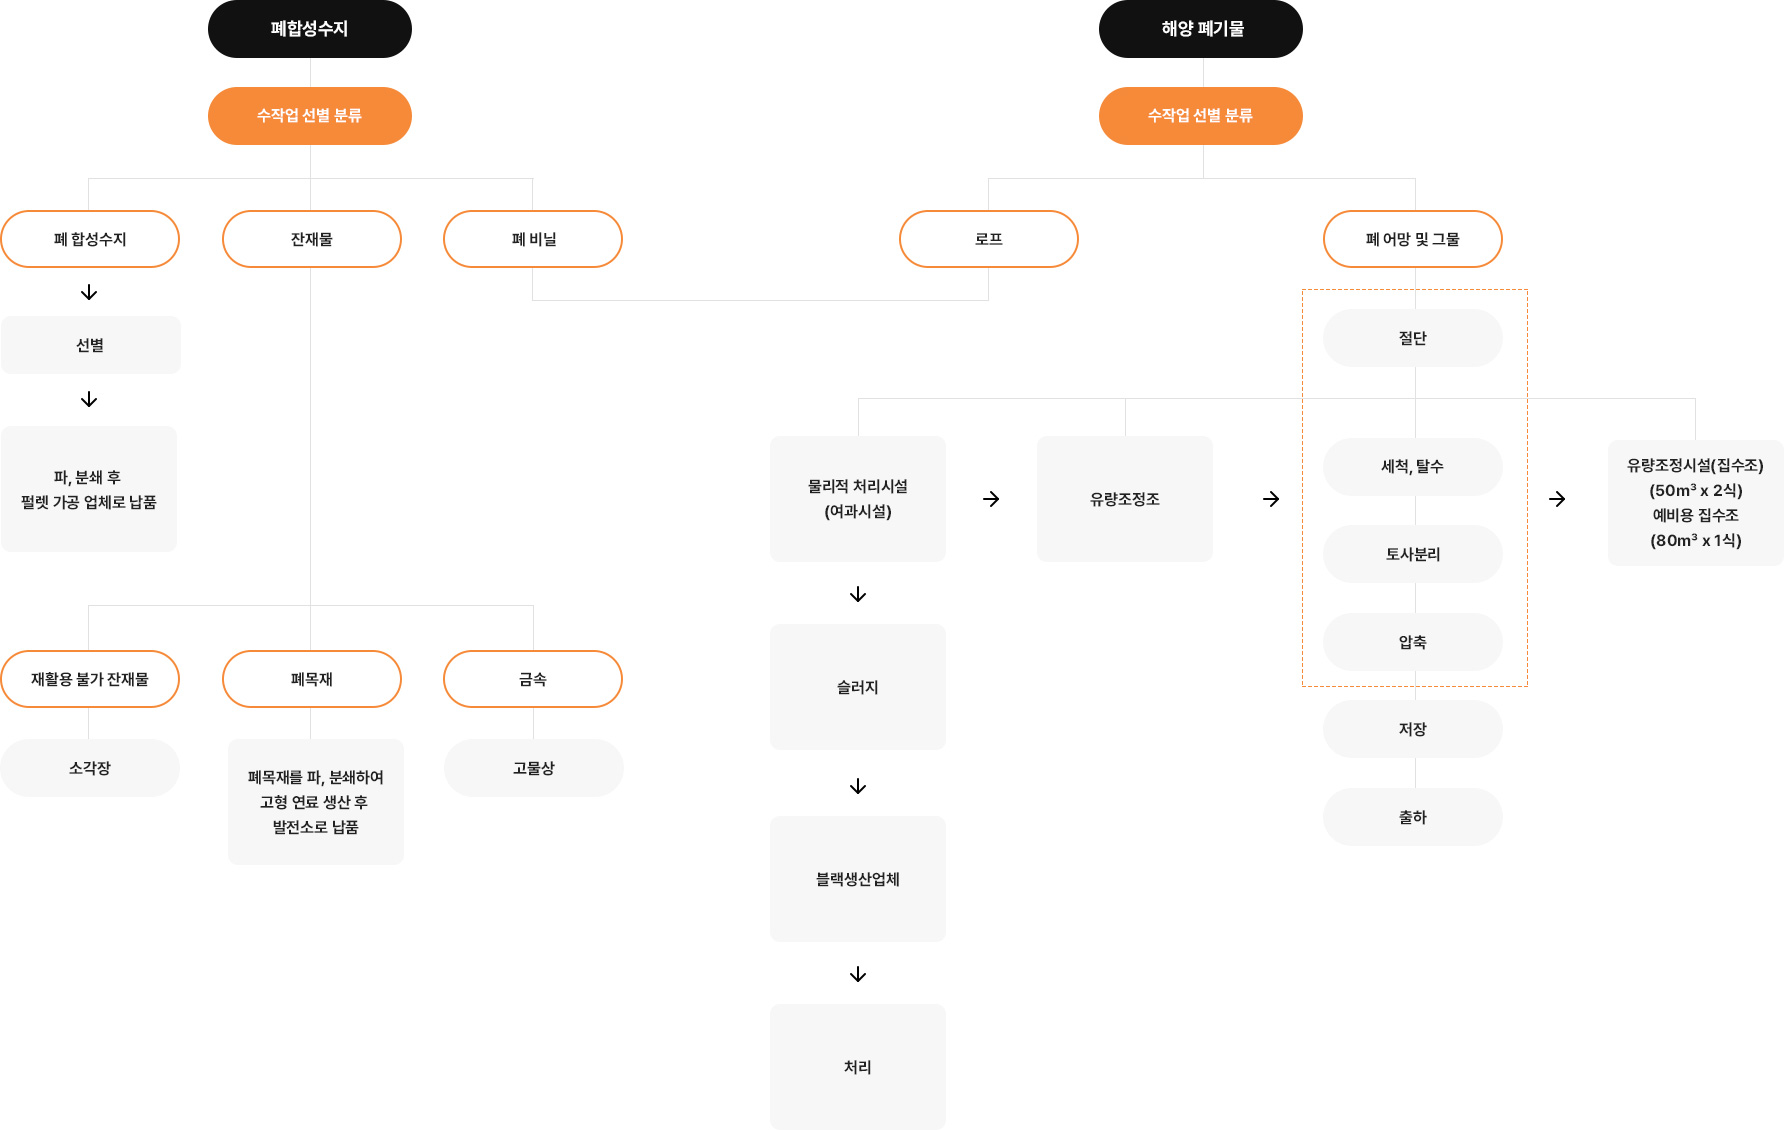Click the 절단 step
This screenshot has height=1130, width=1784.
1413,338
